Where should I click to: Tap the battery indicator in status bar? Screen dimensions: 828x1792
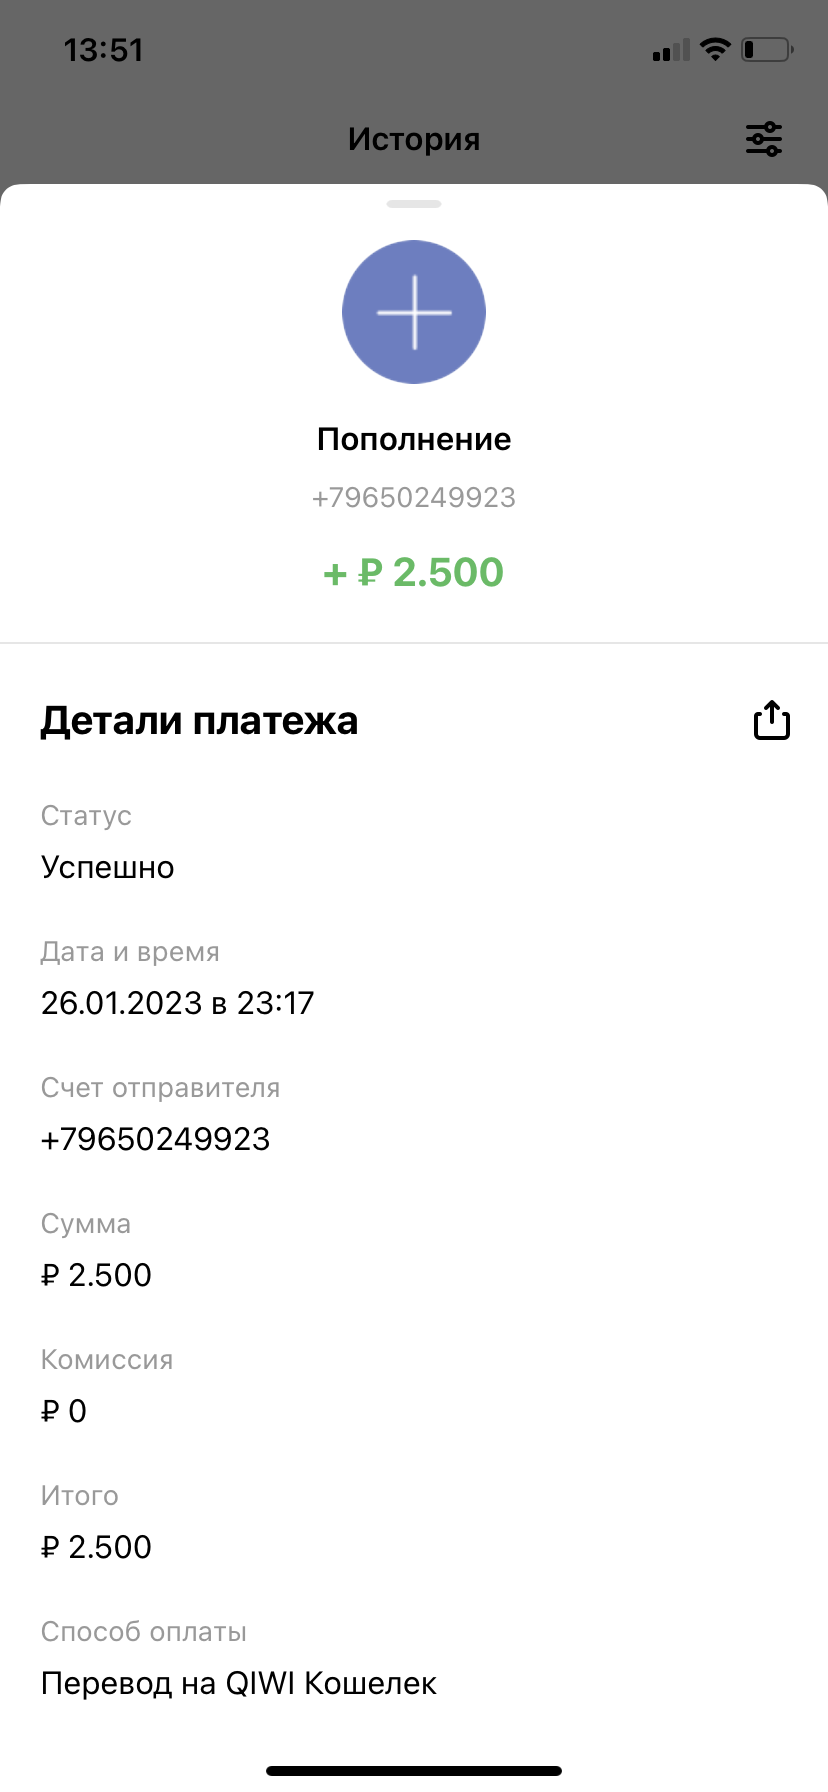(766, 49)
